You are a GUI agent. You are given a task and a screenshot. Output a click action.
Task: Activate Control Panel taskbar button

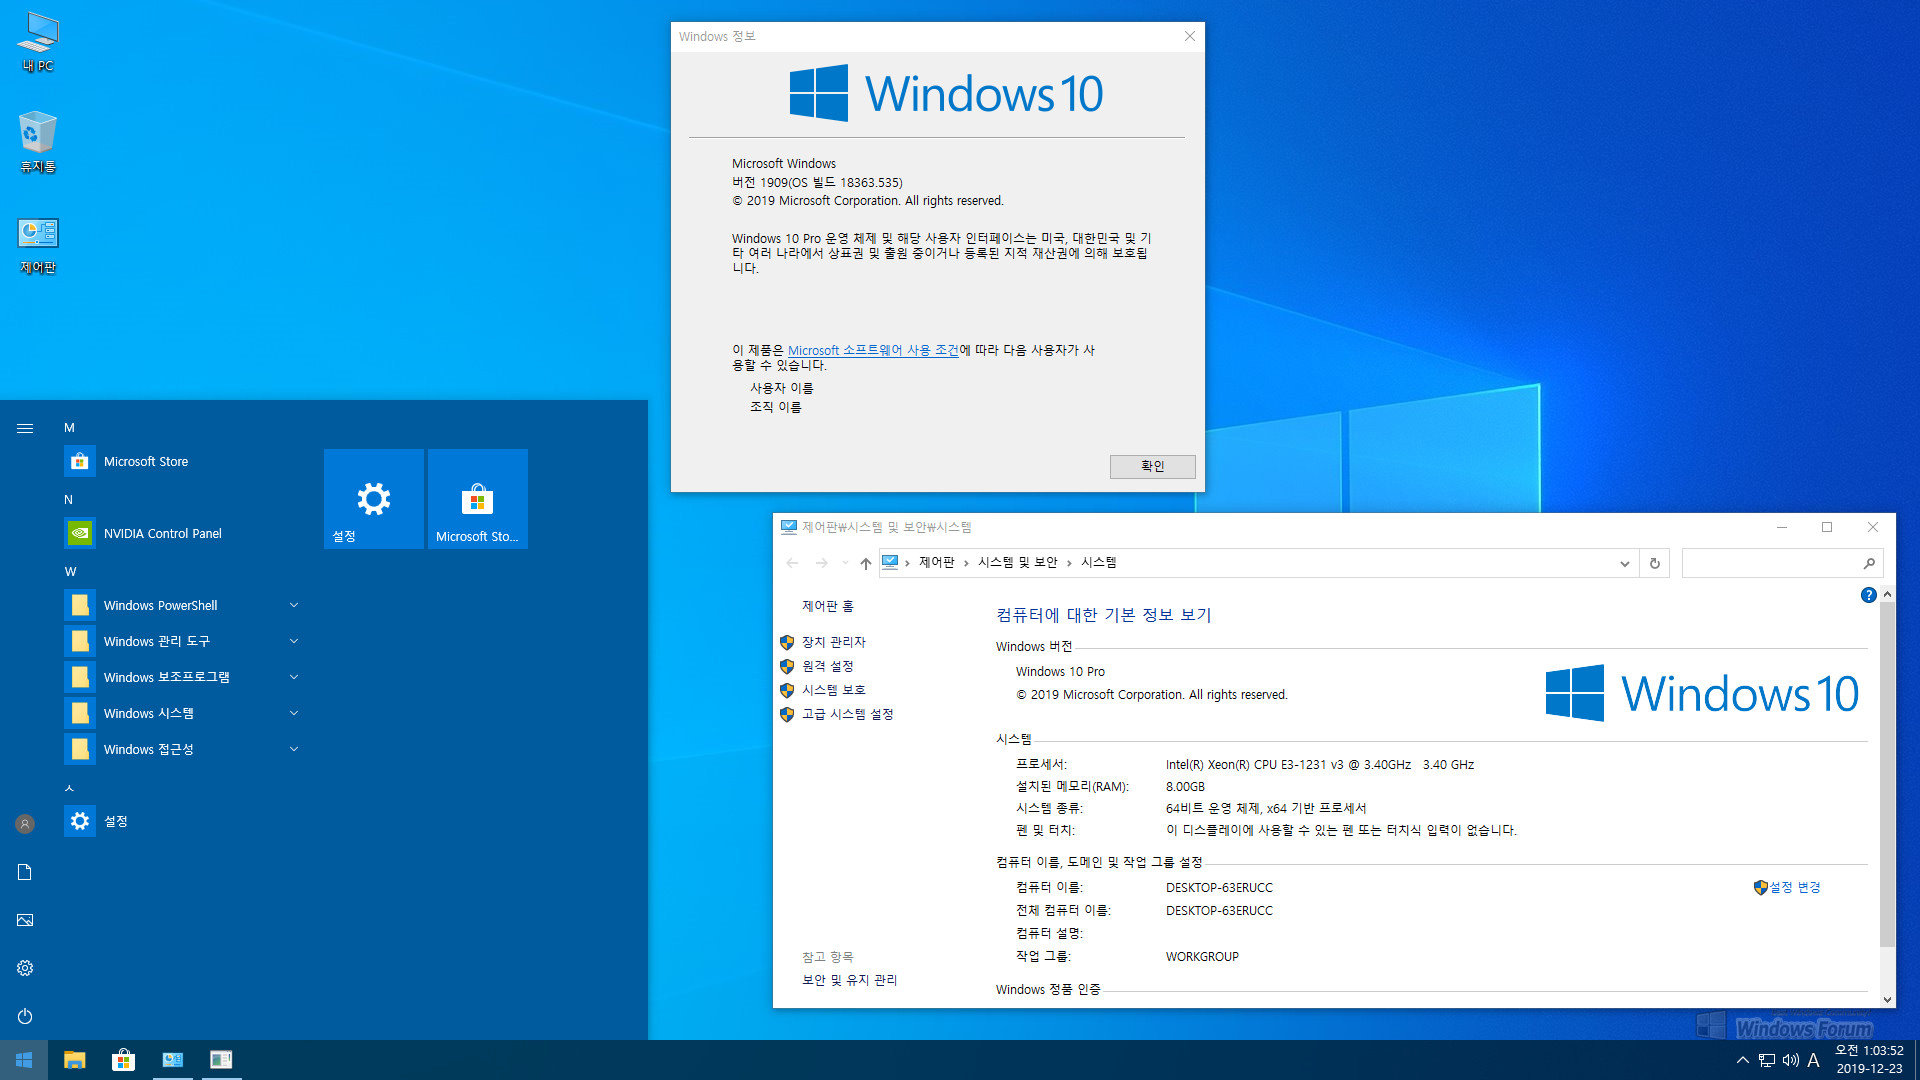[x=173, y=1060]
